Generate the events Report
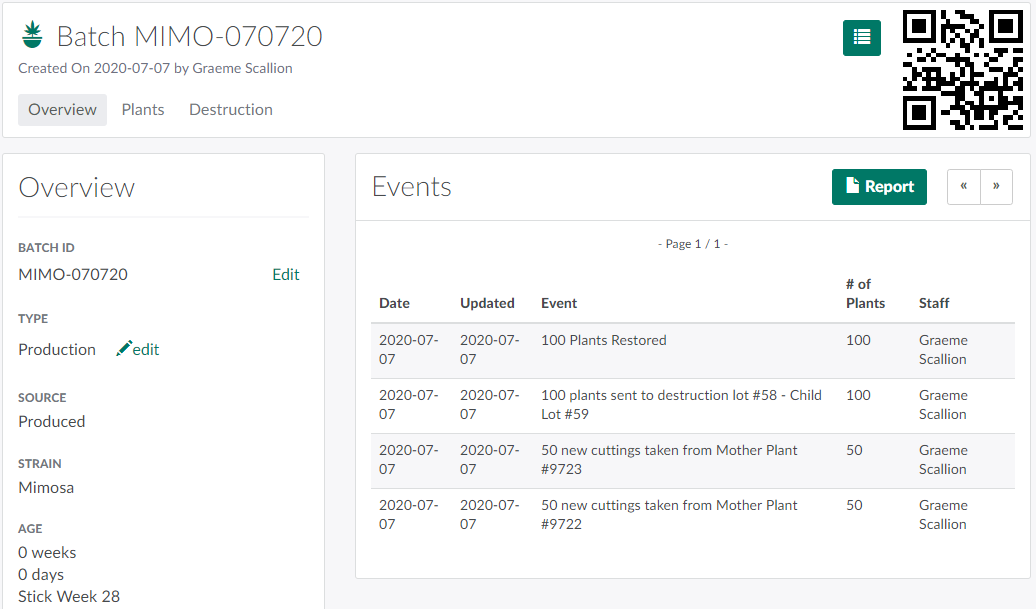1036x609 pixels. pos(879,187)
